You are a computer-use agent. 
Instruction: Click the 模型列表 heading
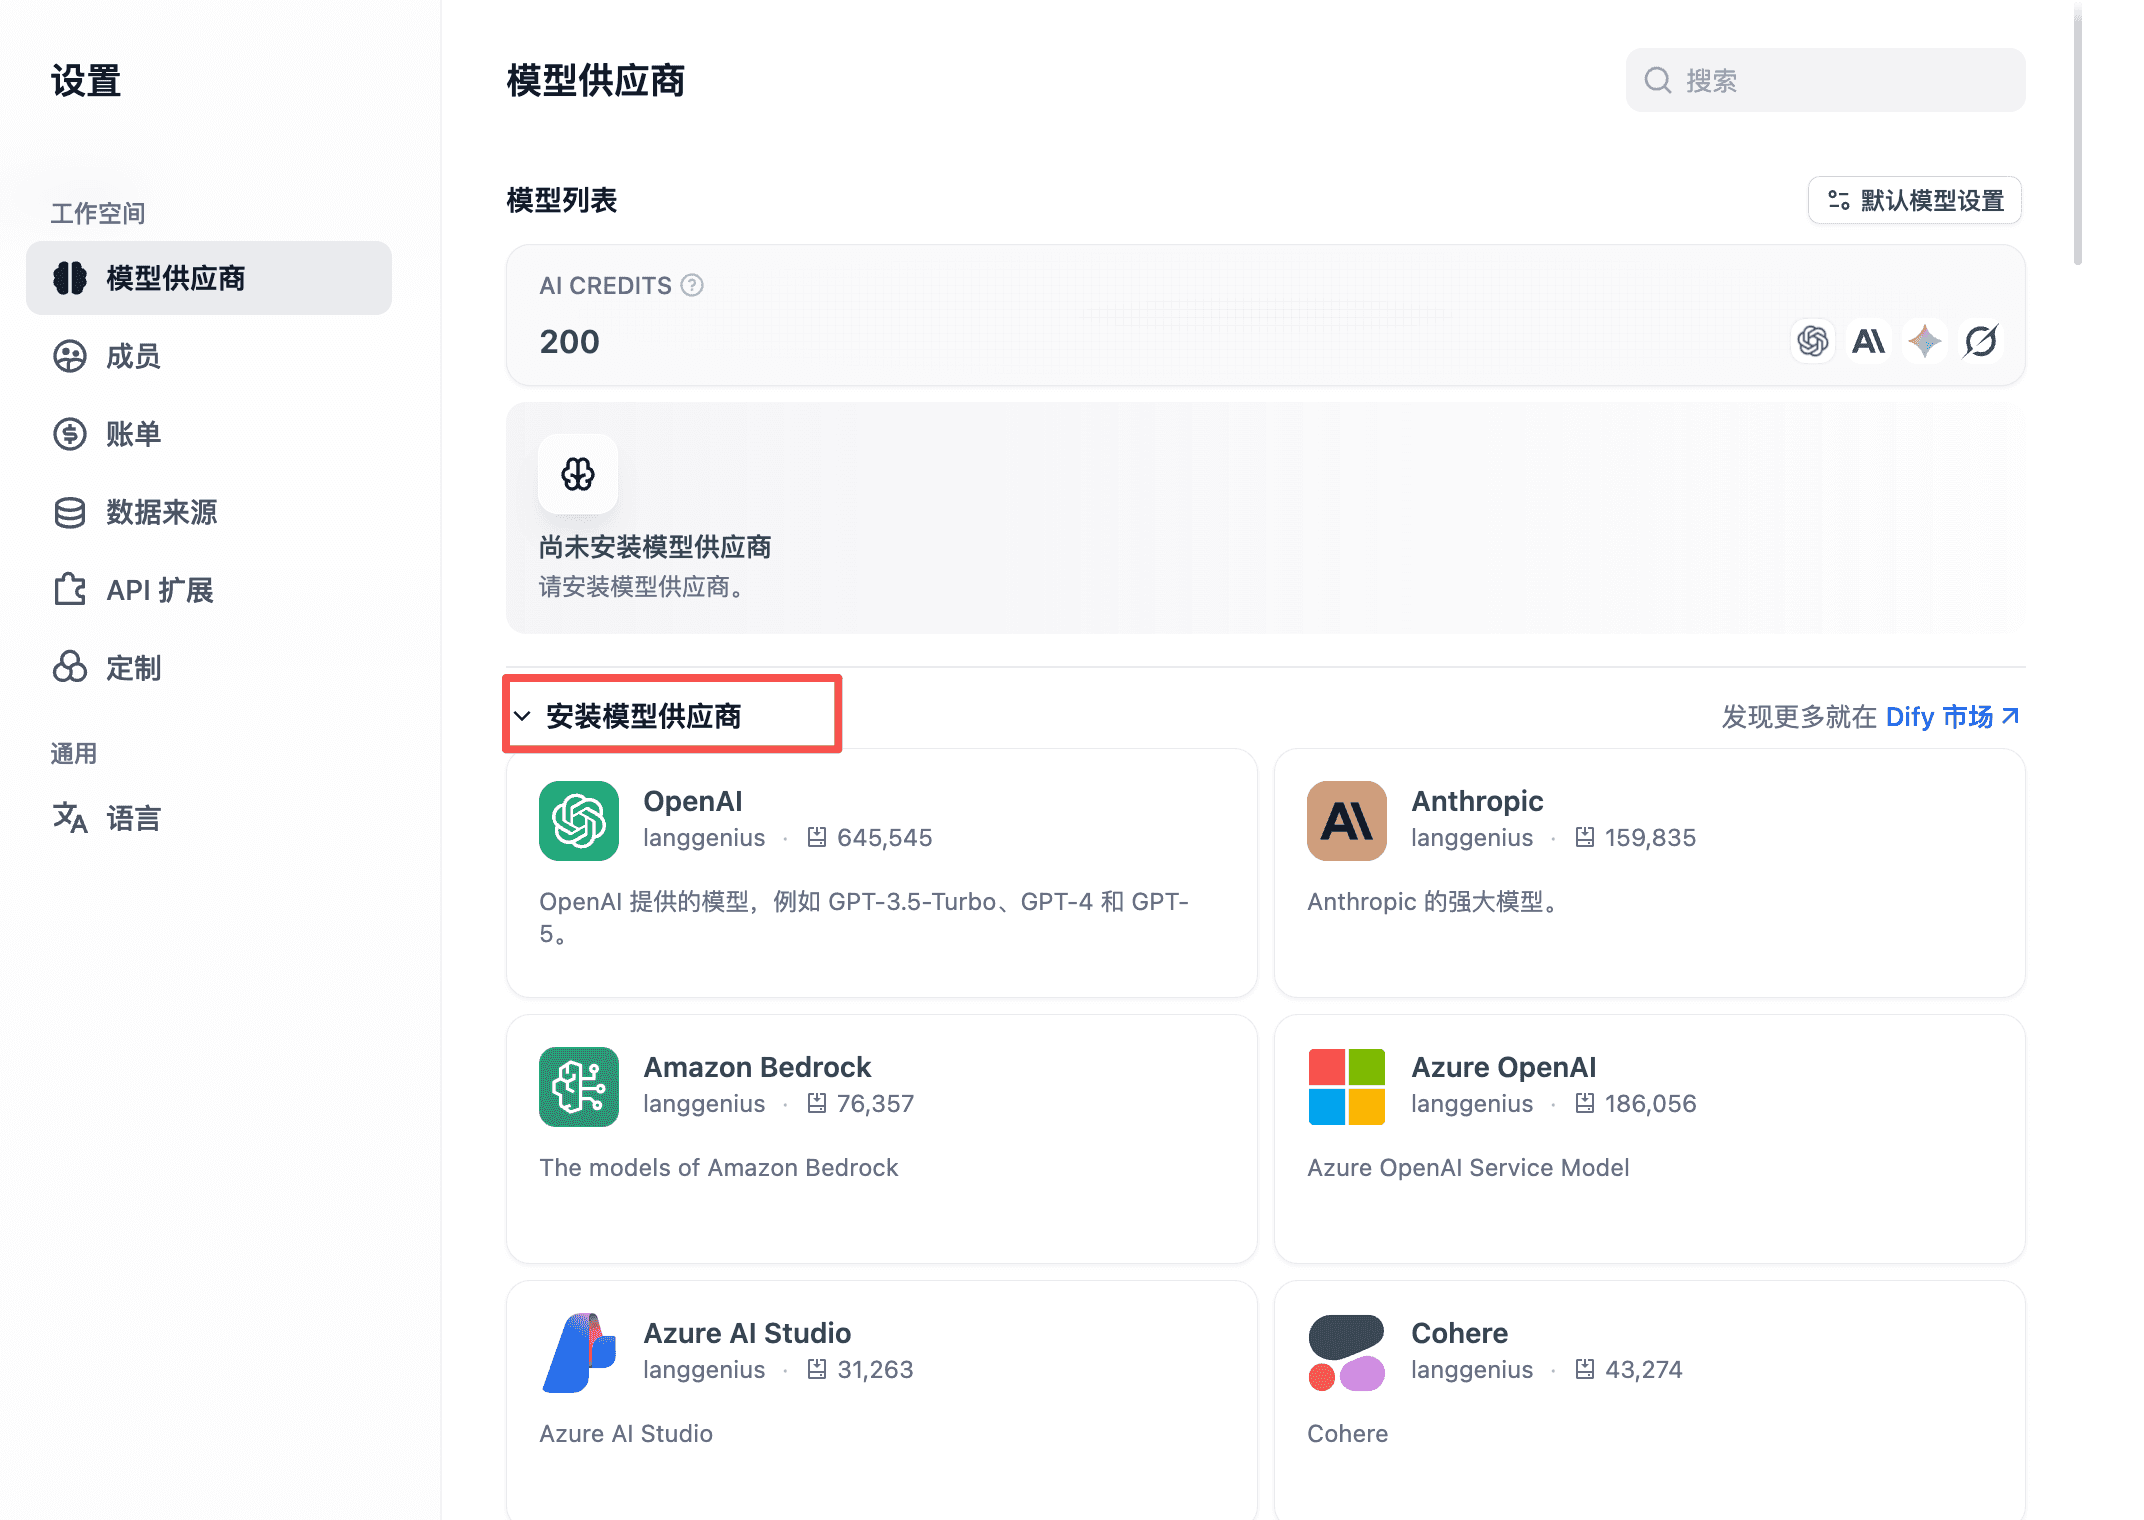pyautogui.click(x=562, y=200)
